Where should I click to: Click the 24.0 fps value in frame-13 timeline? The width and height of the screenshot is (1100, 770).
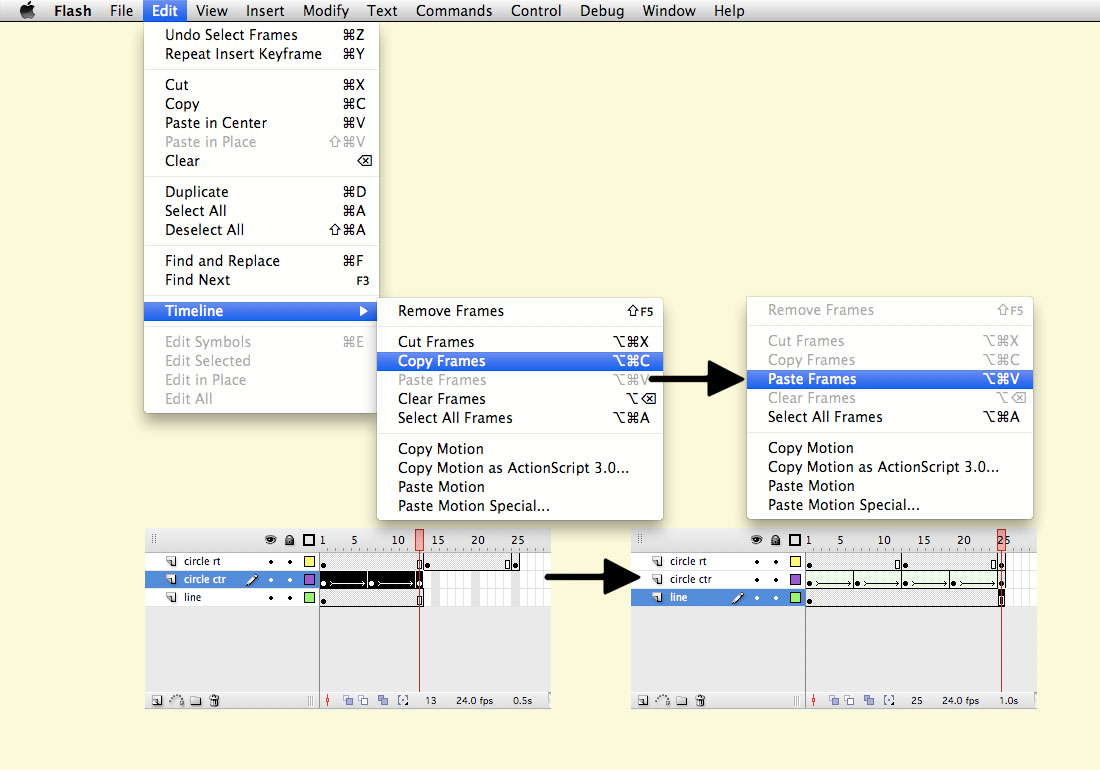point(474,701)
